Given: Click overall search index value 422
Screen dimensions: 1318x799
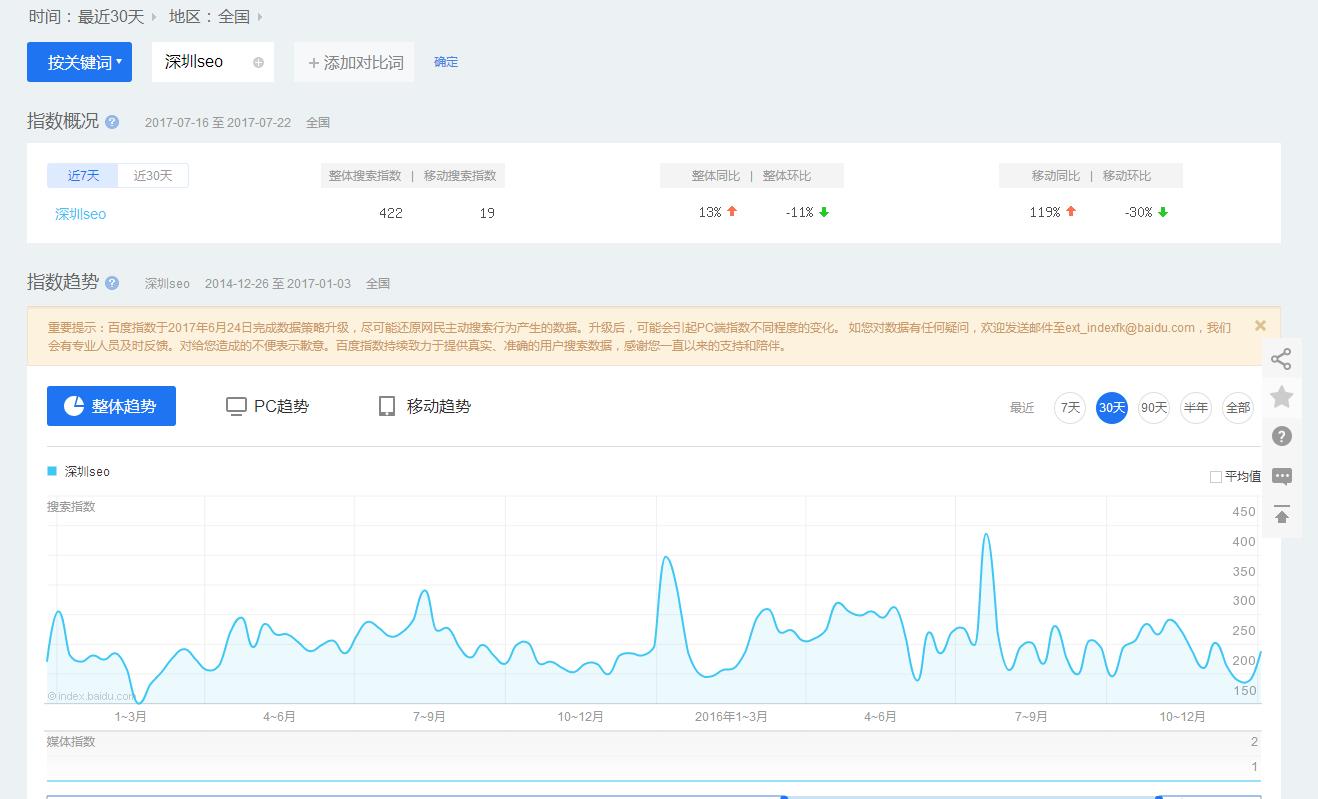Looking at the screenshot, I should tap(391, 213).
